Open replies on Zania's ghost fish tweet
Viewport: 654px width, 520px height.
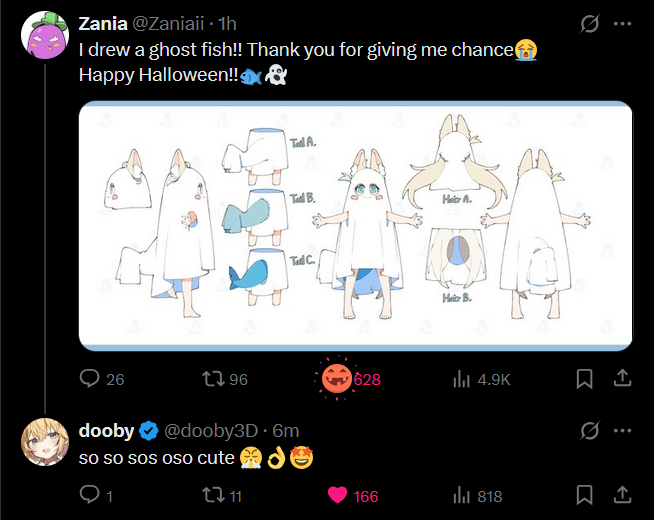[x=101, y=379]
